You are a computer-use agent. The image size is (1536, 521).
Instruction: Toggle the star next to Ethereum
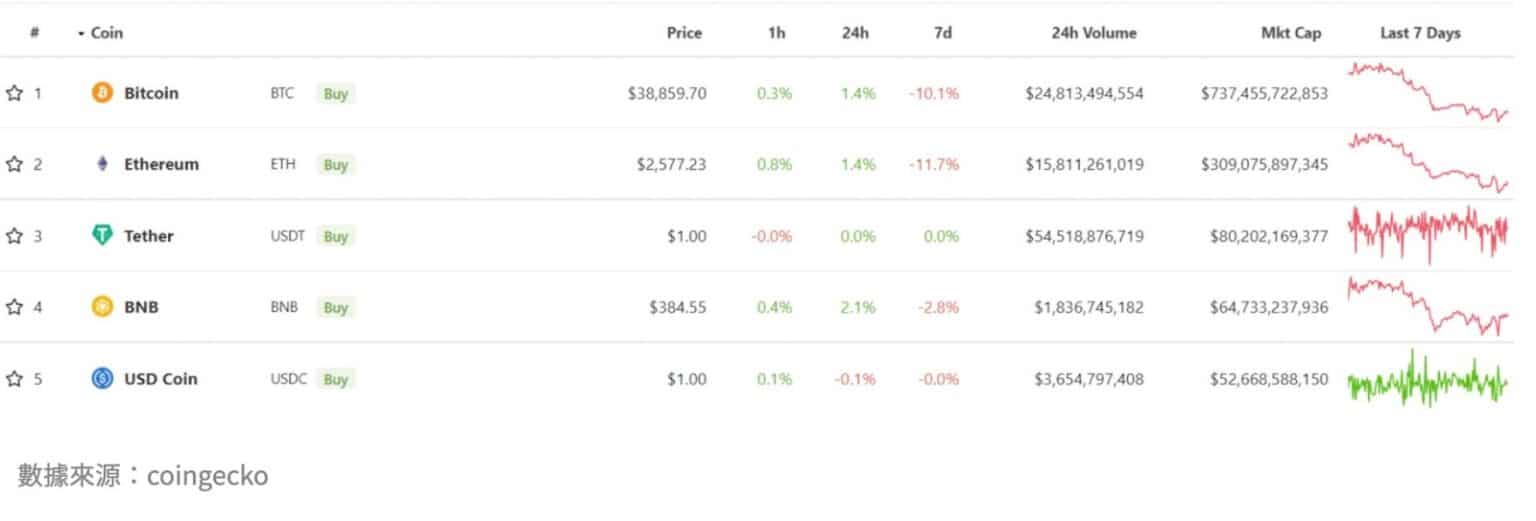14,164
